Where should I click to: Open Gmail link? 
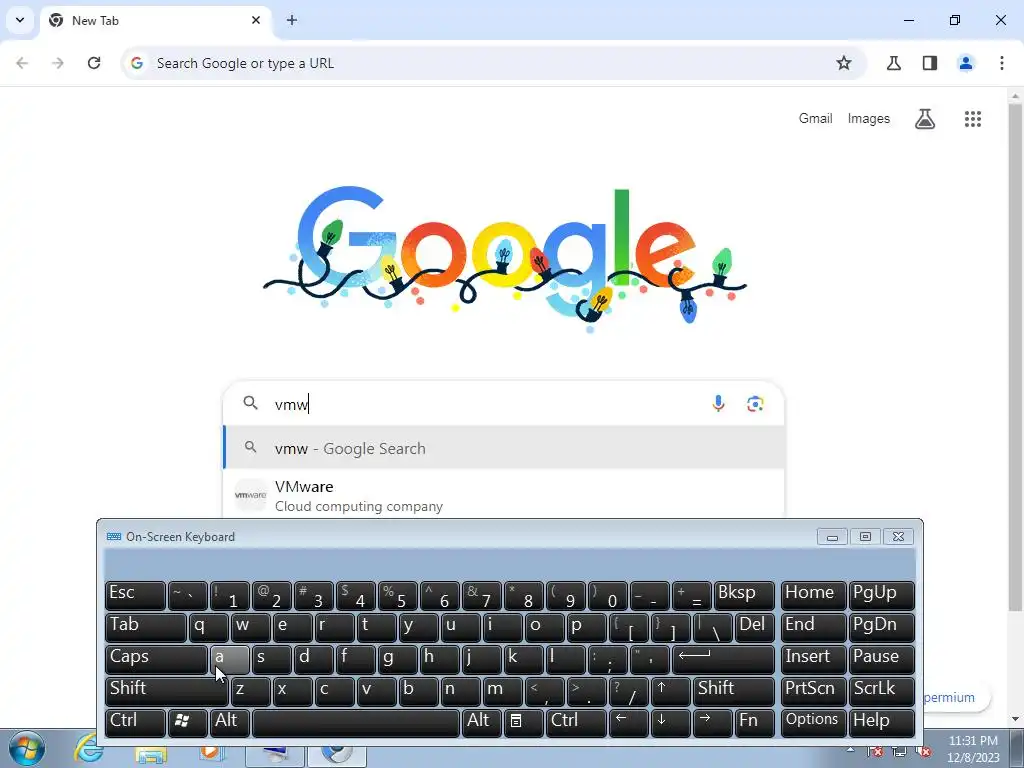815,118
